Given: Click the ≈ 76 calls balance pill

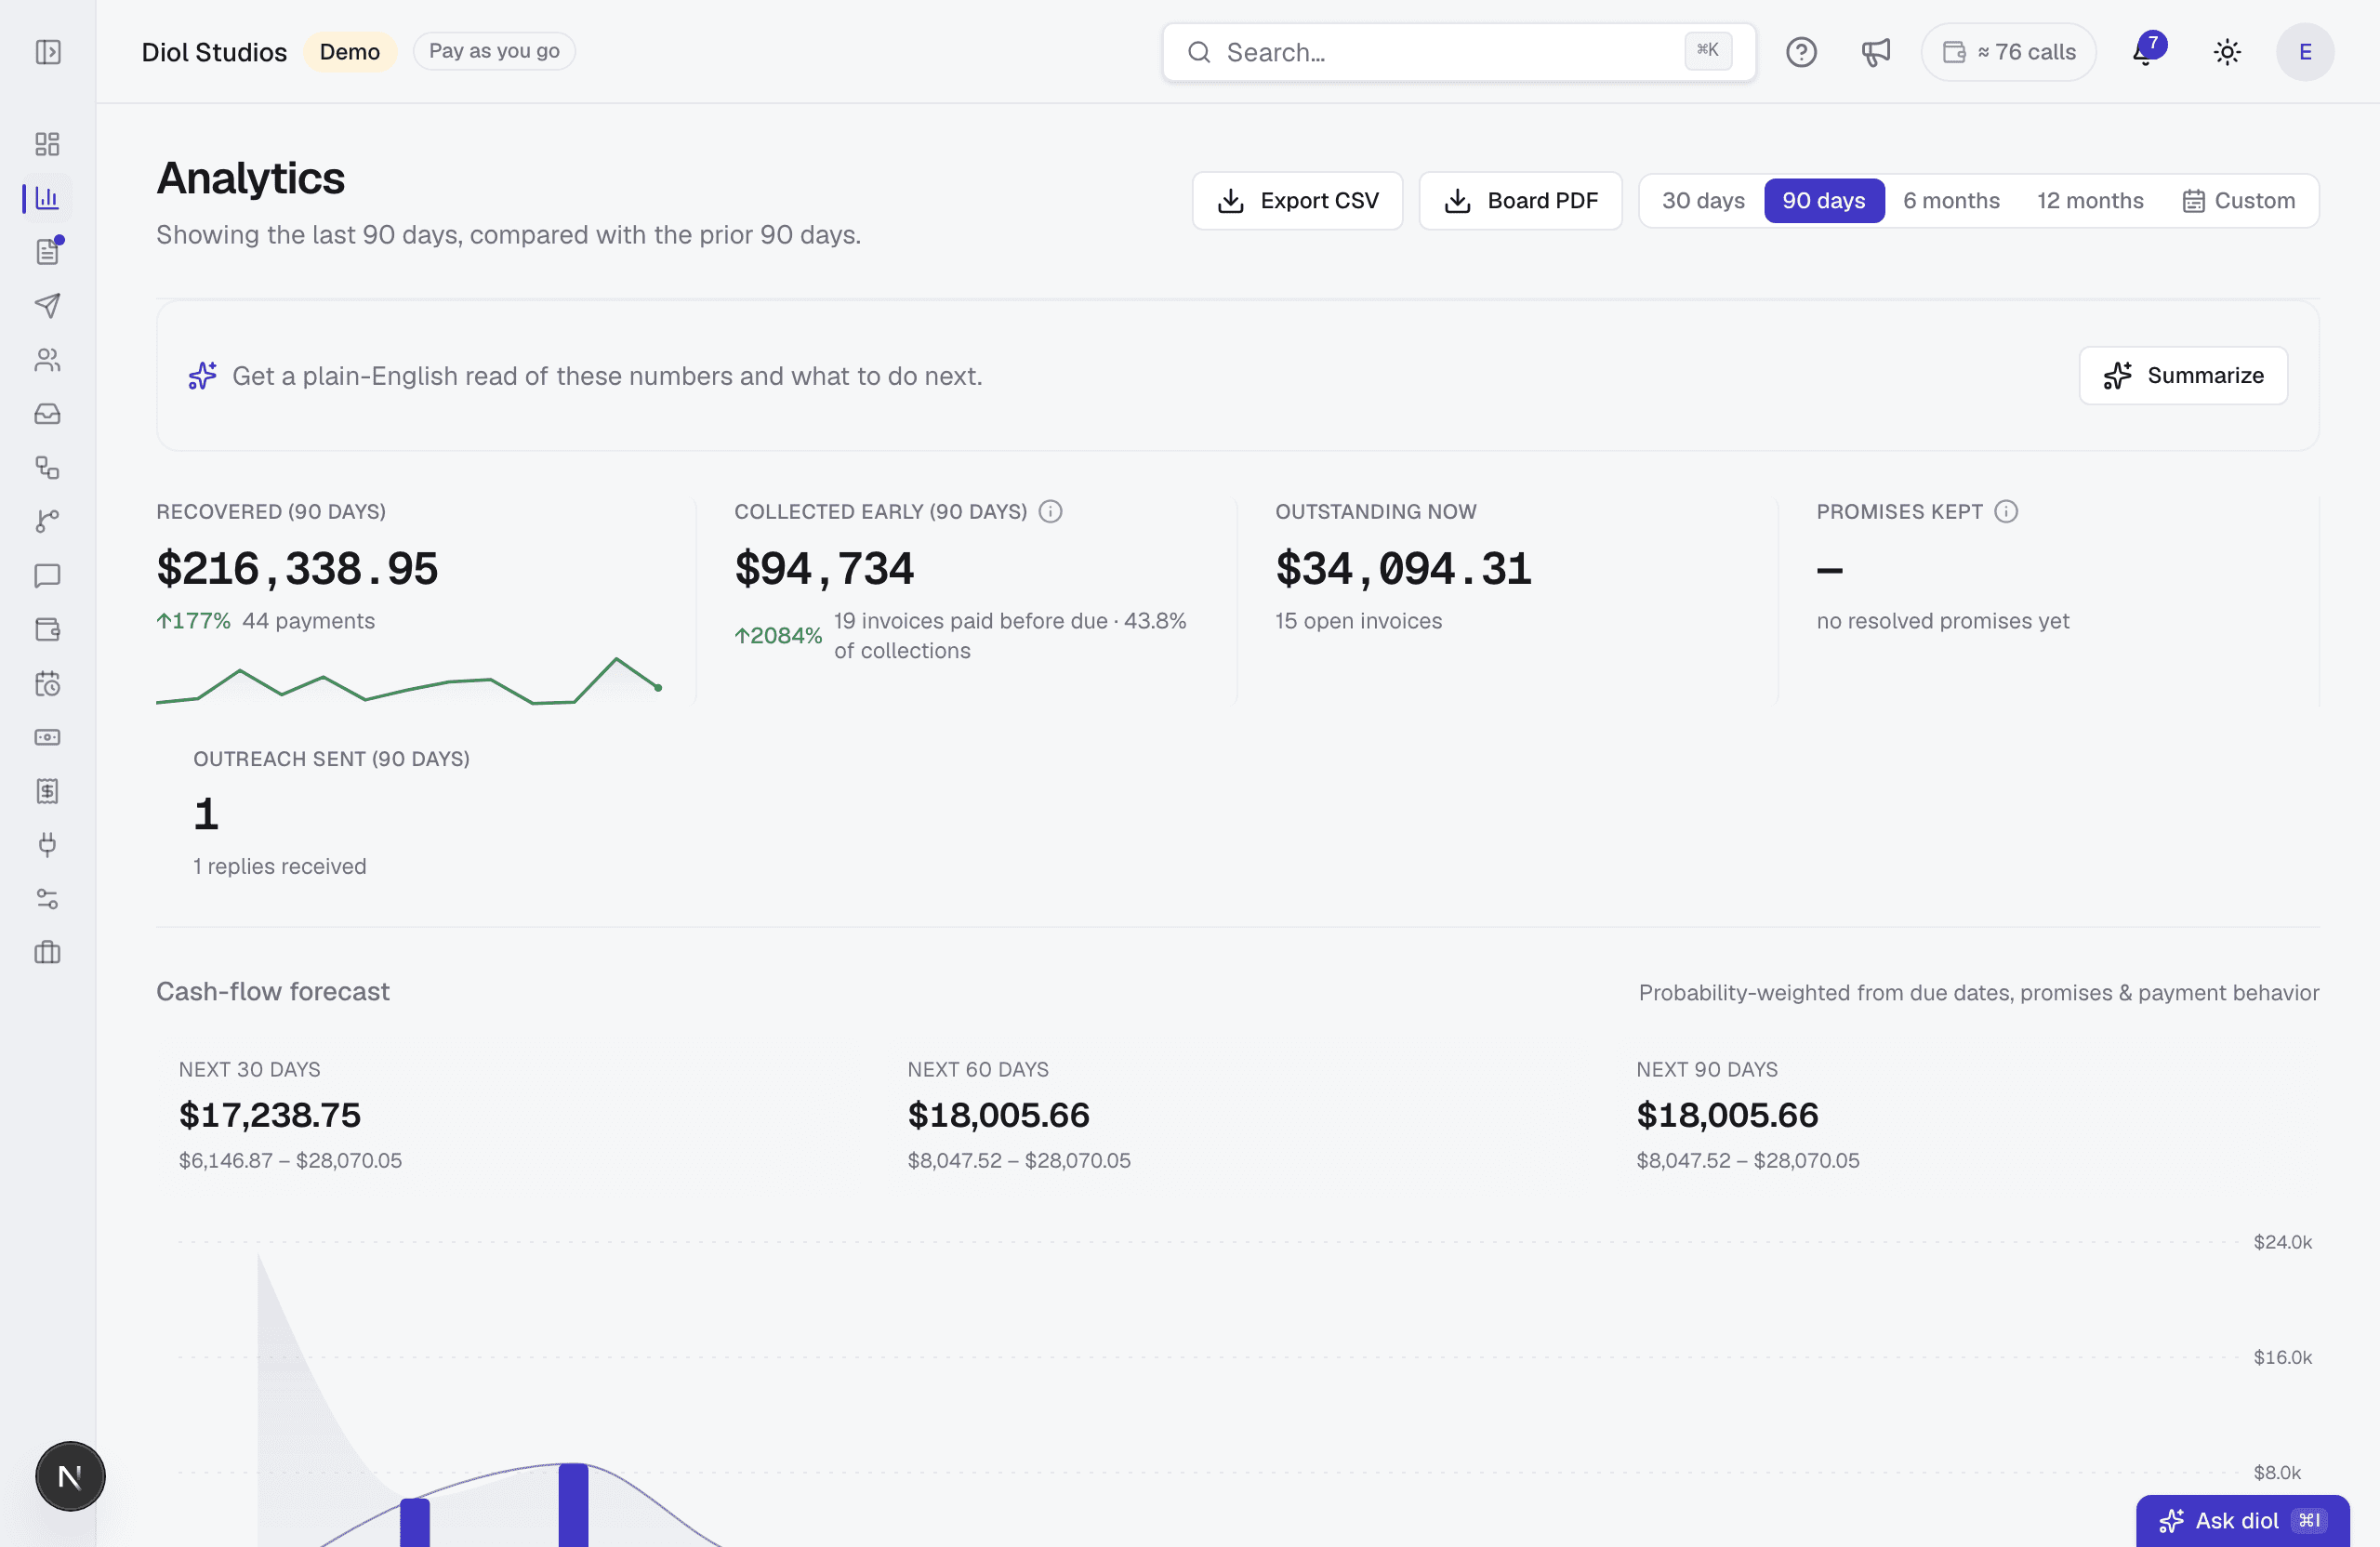Looking at the screenshot, I should [2008, 52].
